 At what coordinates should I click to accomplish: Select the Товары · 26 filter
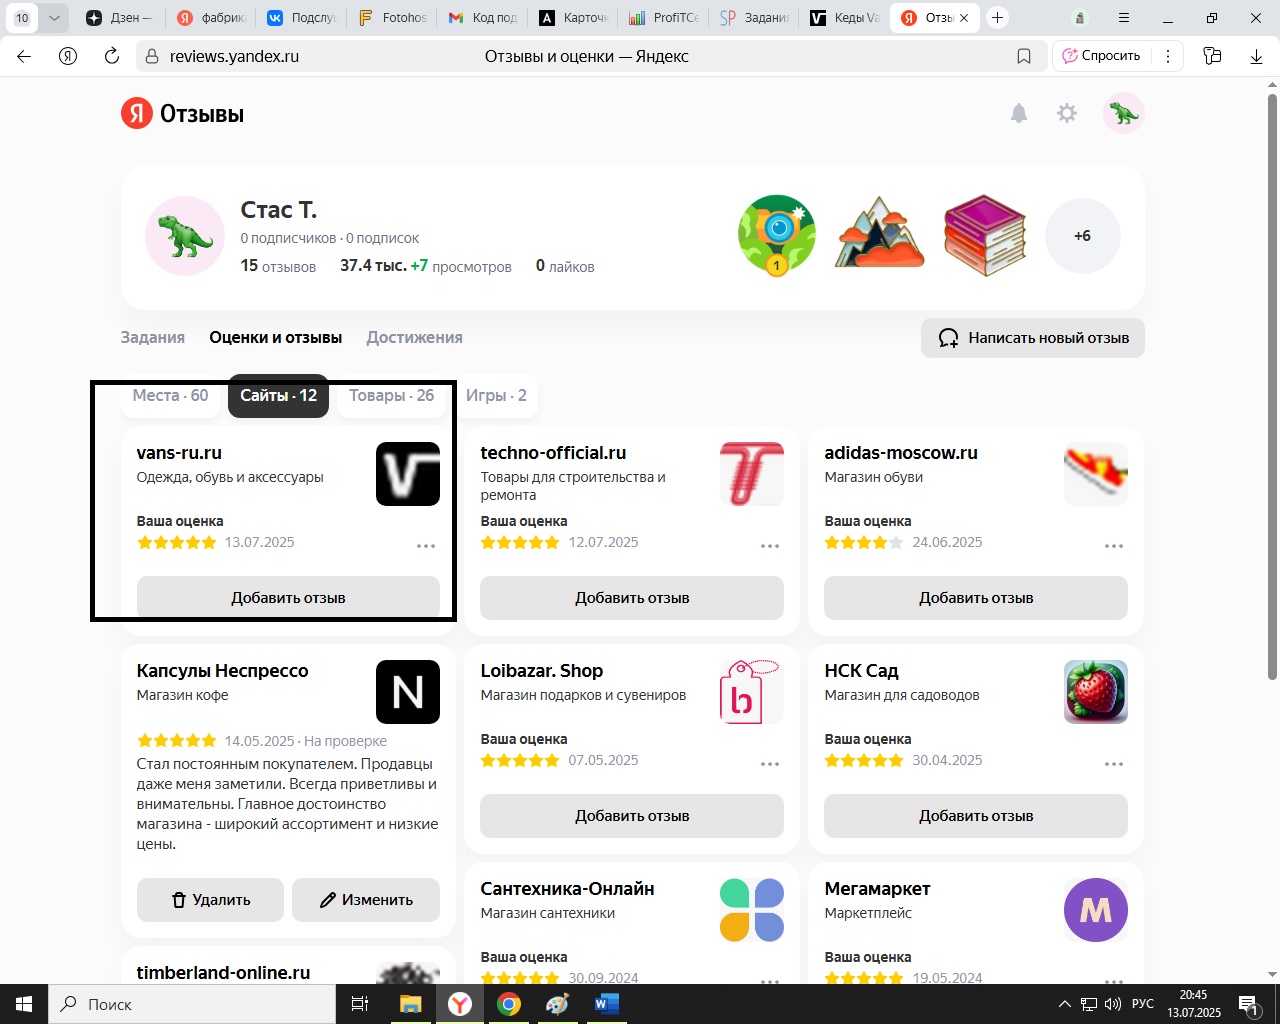pyautogui.click(x=391, y=395)
